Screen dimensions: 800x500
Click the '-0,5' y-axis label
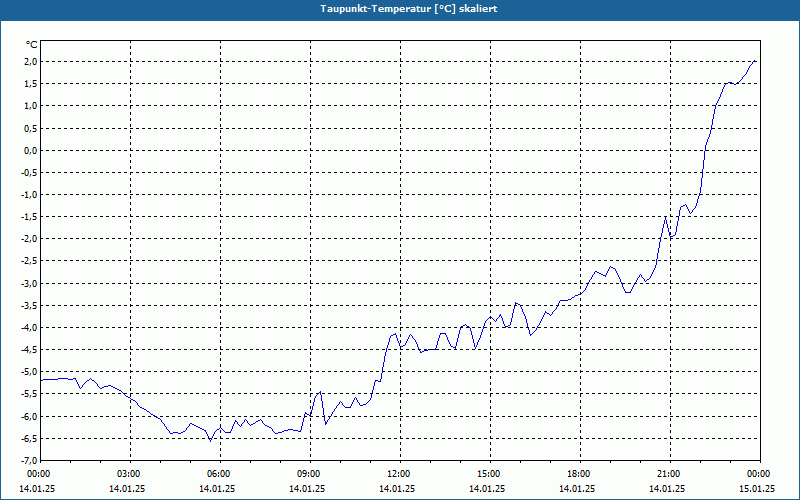pos(29,172)
